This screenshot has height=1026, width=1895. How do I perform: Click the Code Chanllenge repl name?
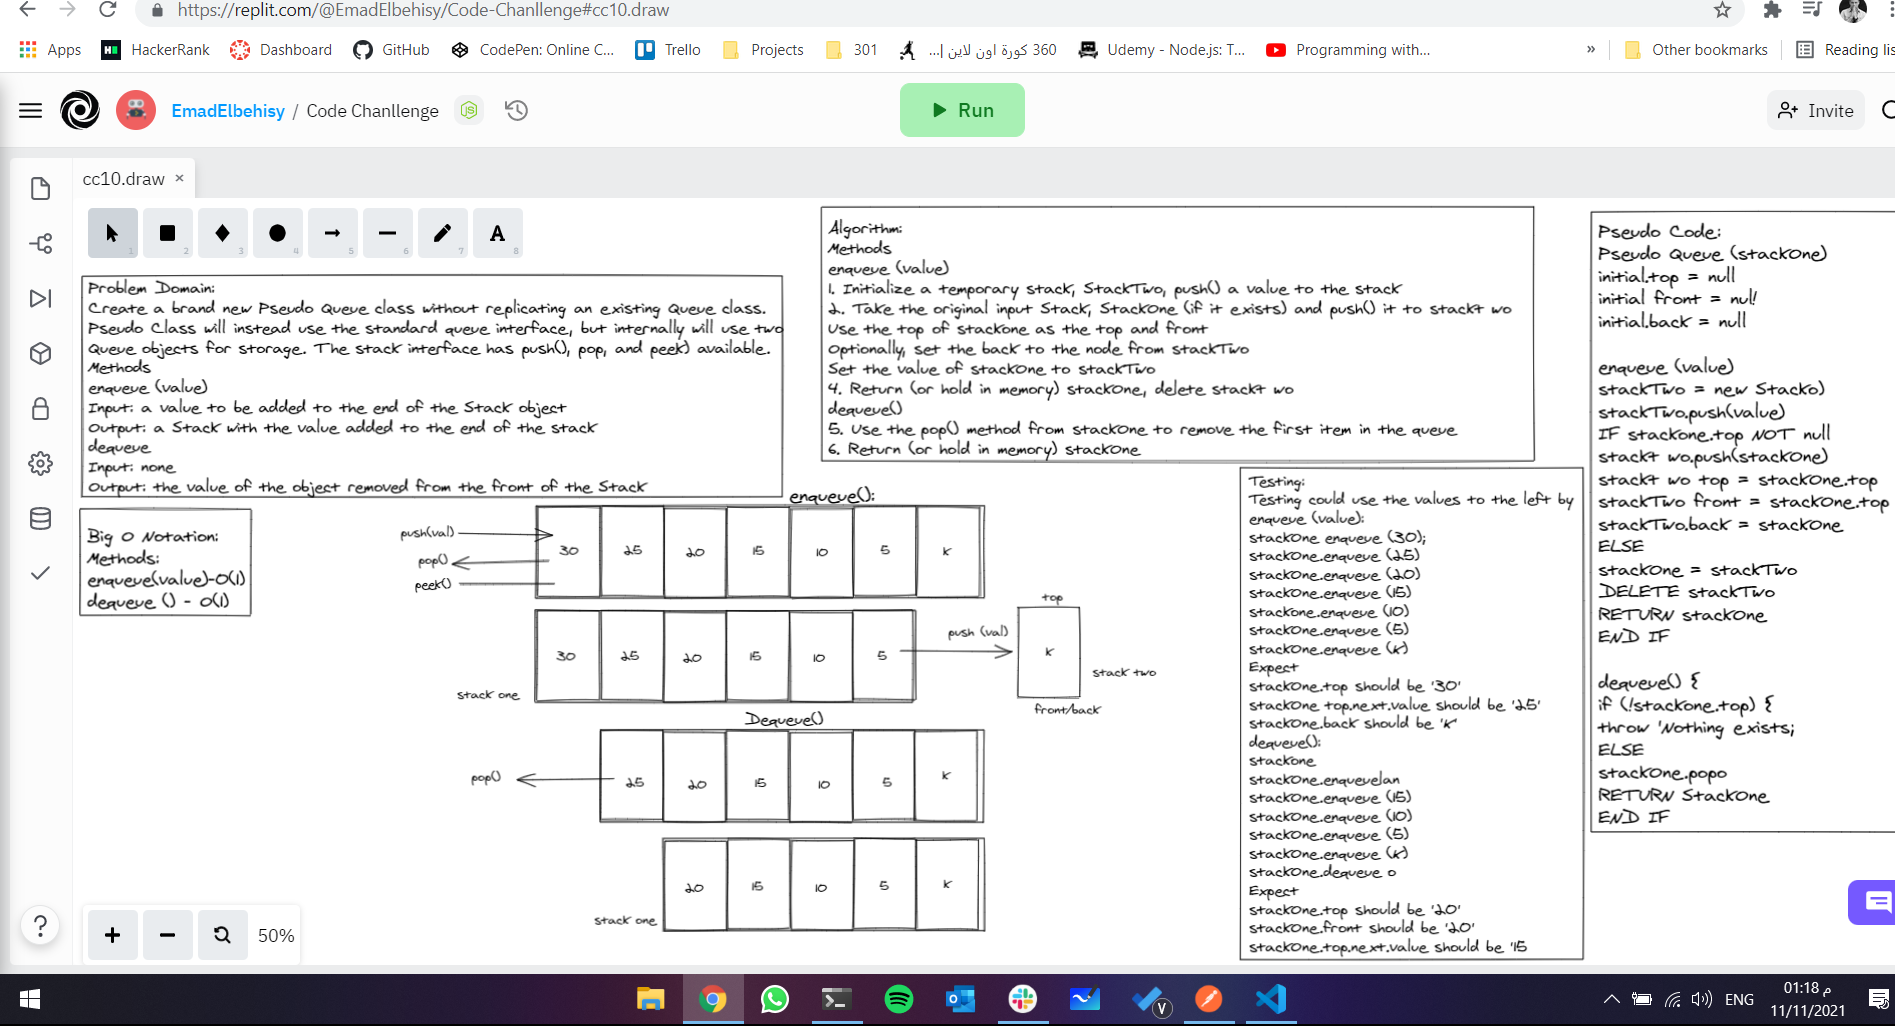coord(372,111)
